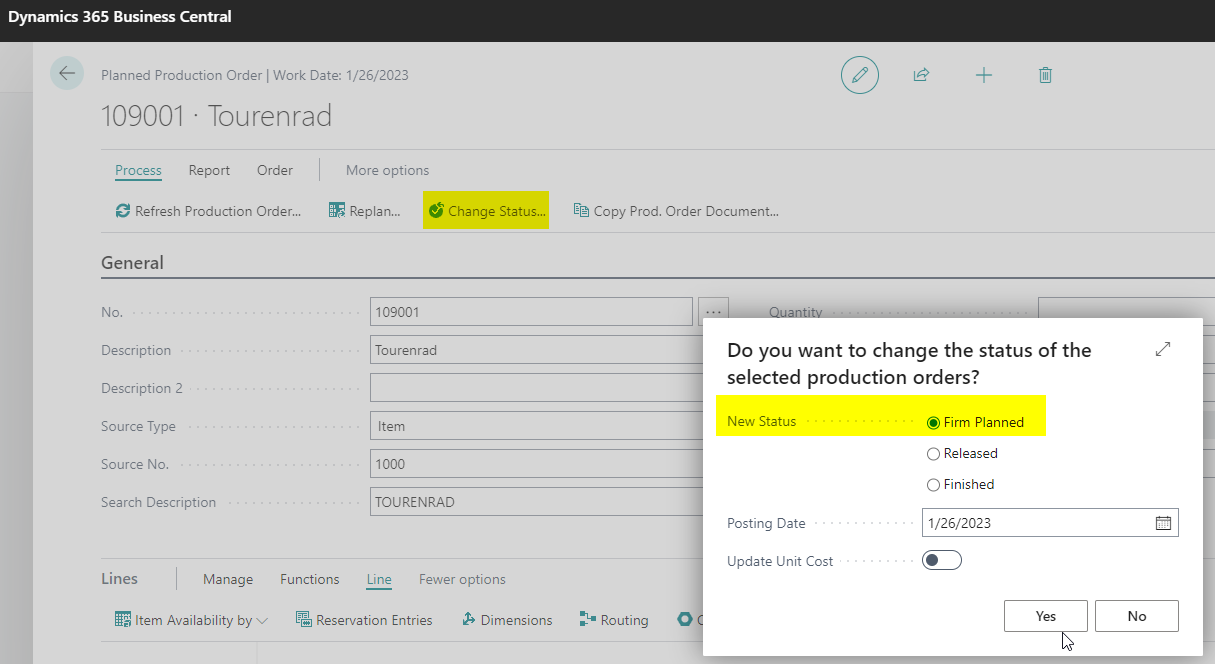
Task: Create new record with plus icon
Action: (984, 75)
